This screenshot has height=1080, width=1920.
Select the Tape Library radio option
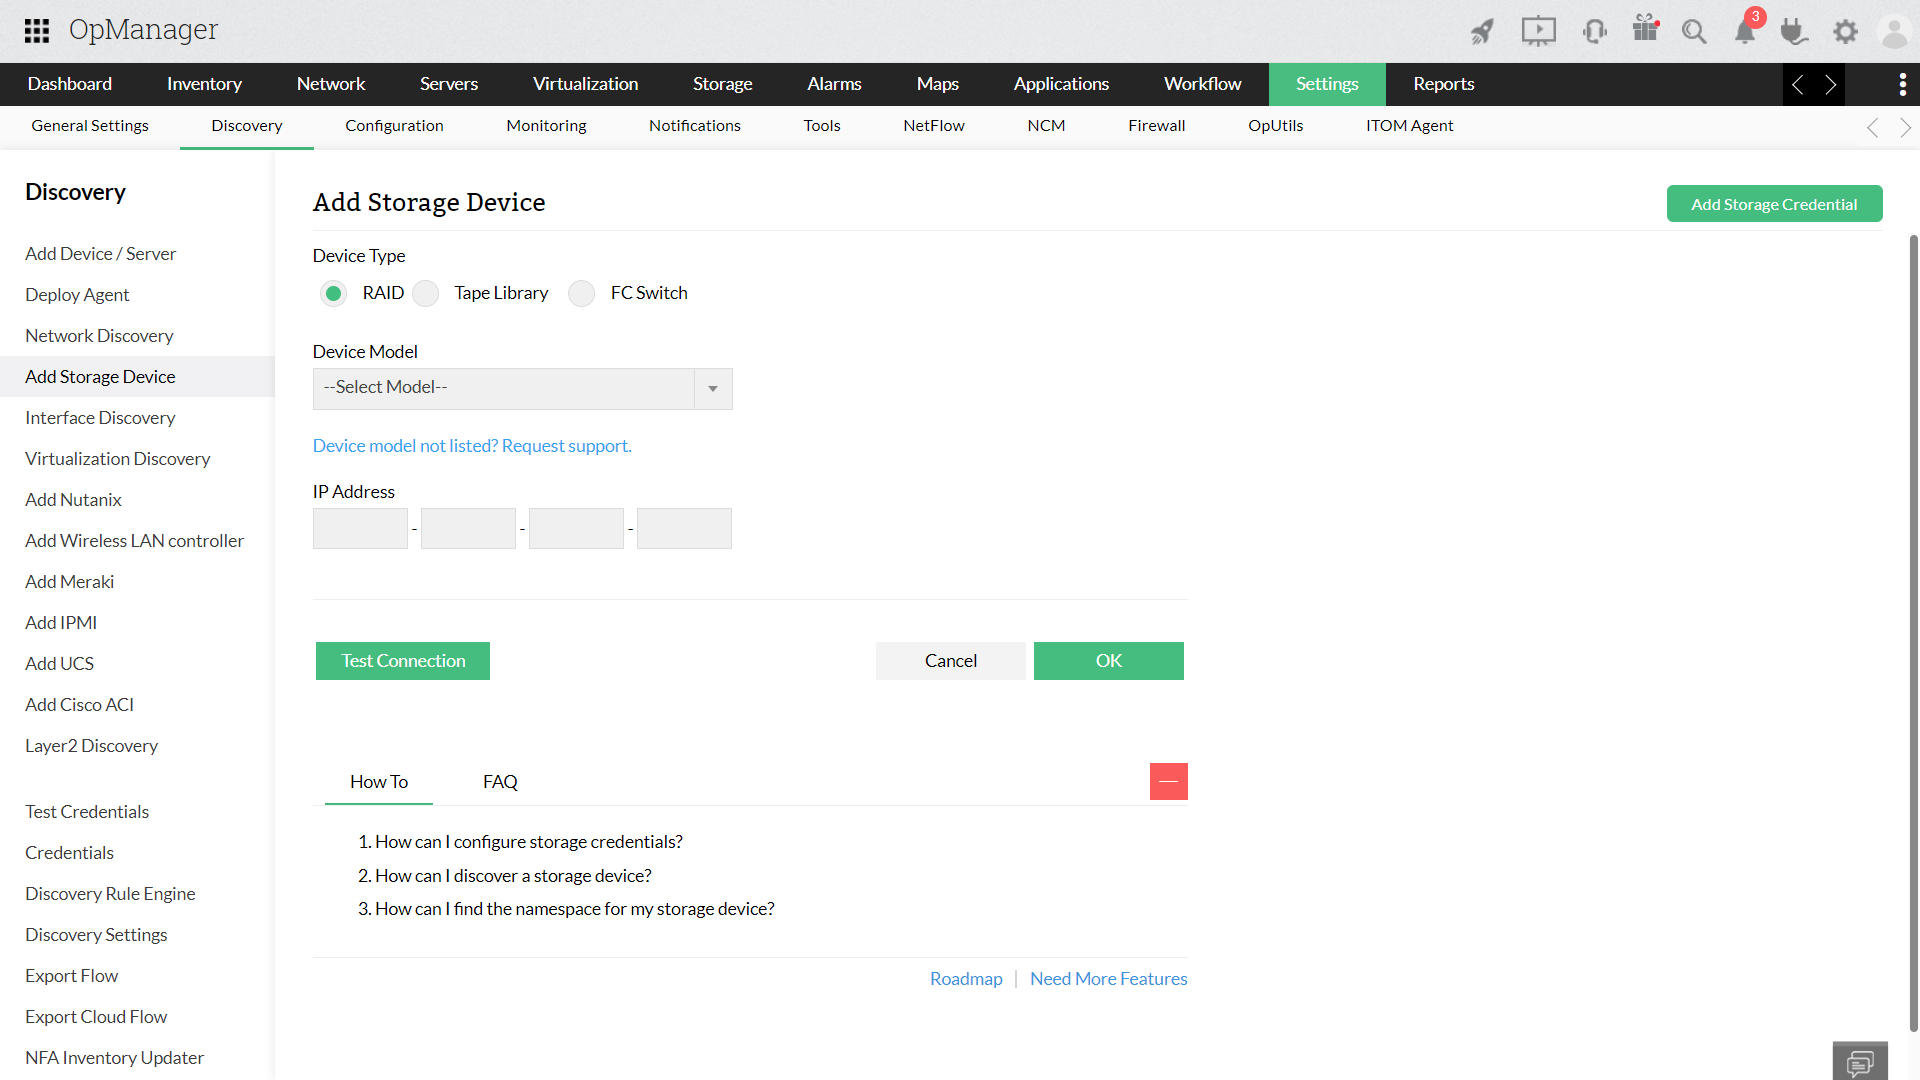click(x=426, y=293)
